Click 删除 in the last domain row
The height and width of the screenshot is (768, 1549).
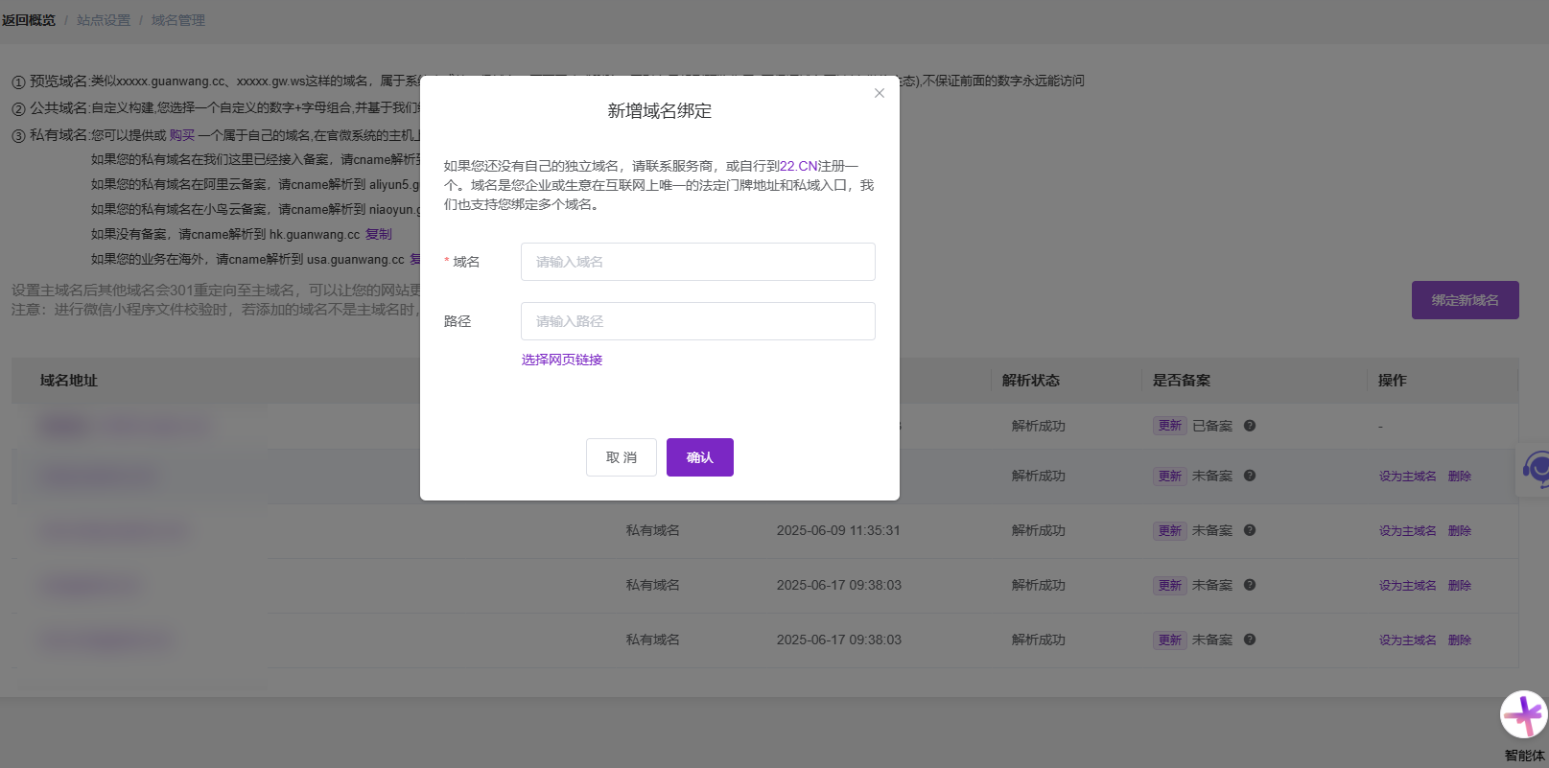point(1459,640)
